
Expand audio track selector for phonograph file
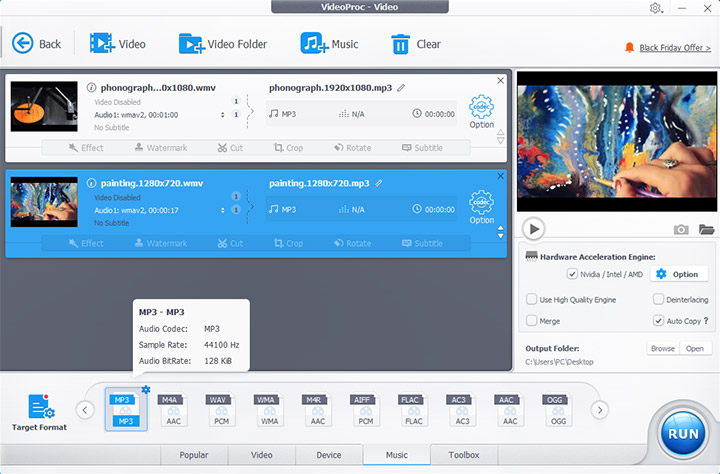(x=223, y=115)
